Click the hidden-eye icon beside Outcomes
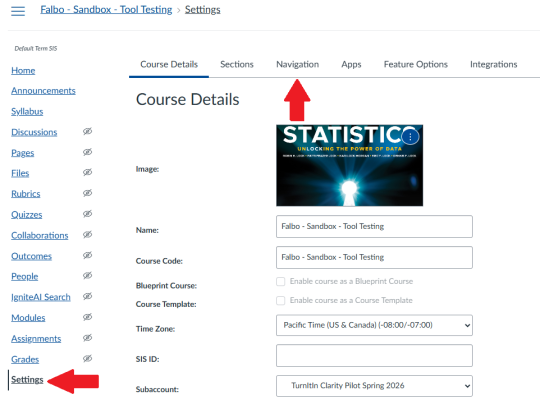 coord(87,255)
